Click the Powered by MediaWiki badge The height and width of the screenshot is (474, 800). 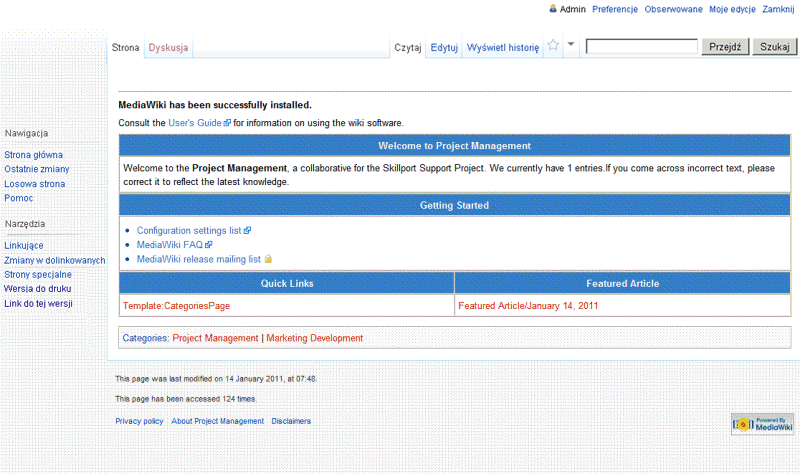(x=763, y=424)
